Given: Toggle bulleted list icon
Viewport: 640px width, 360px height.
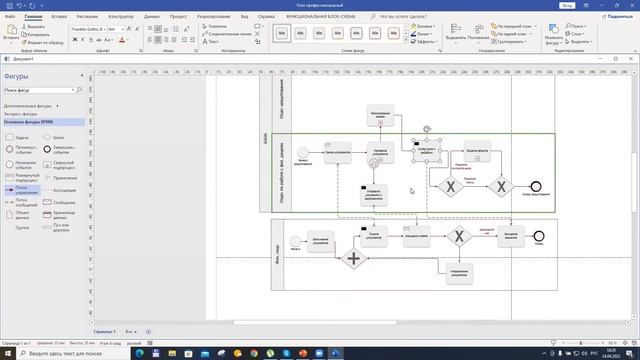Looking at the screenshot, I should click(176, 29).
